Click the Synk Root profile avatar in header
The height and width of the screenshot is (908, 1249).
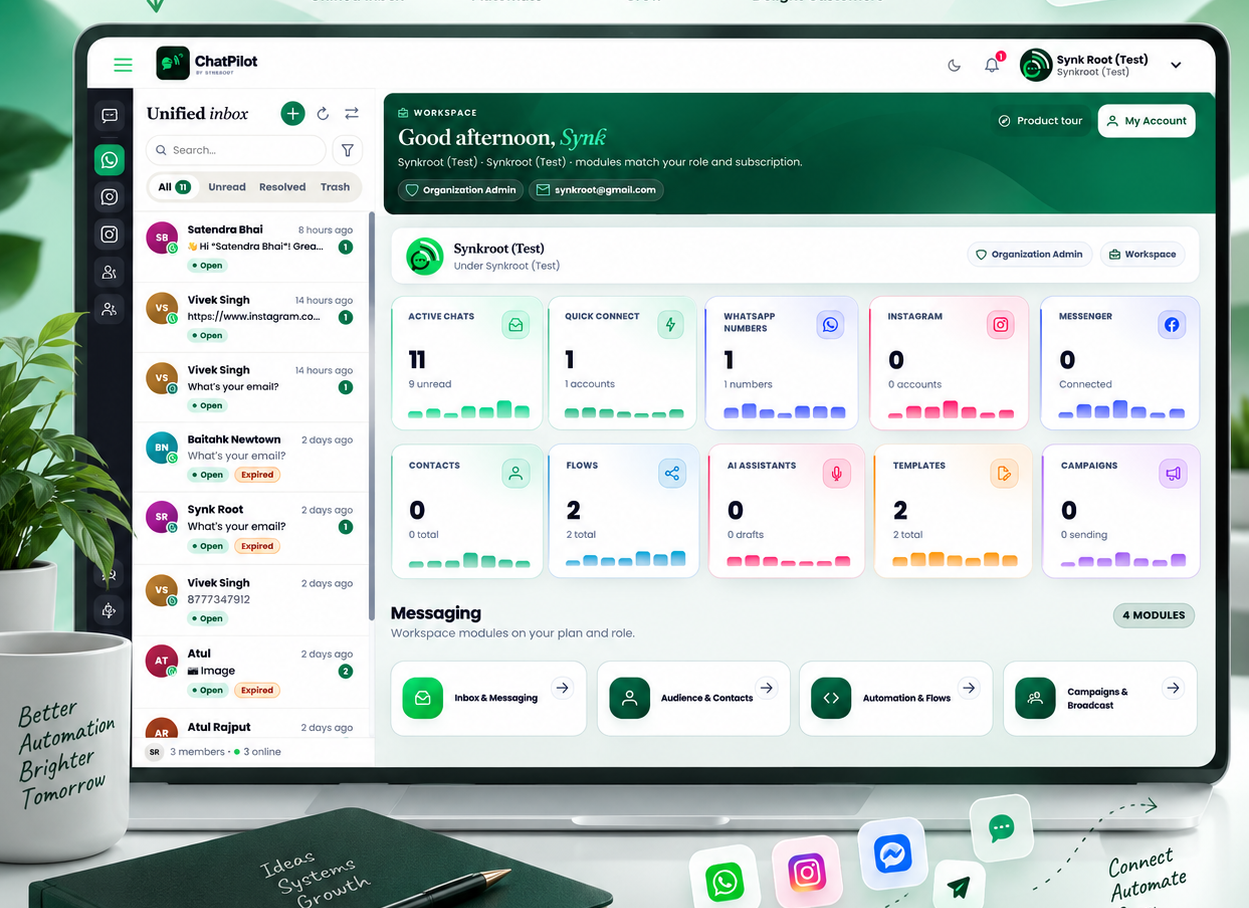click(1036, 65)
